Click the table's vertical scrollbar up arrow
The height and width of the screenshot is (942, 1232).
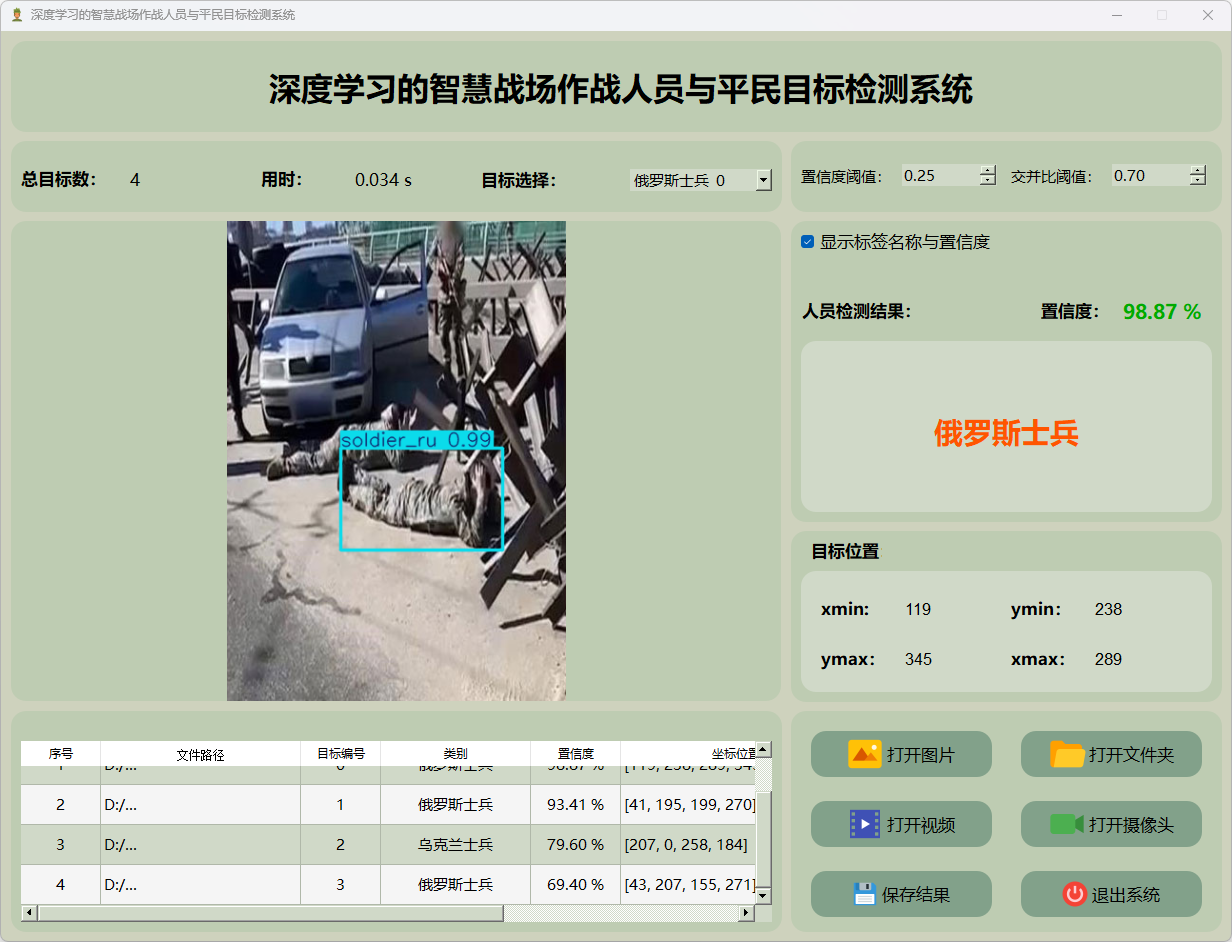pyautogui.click(x=763, y=749)
